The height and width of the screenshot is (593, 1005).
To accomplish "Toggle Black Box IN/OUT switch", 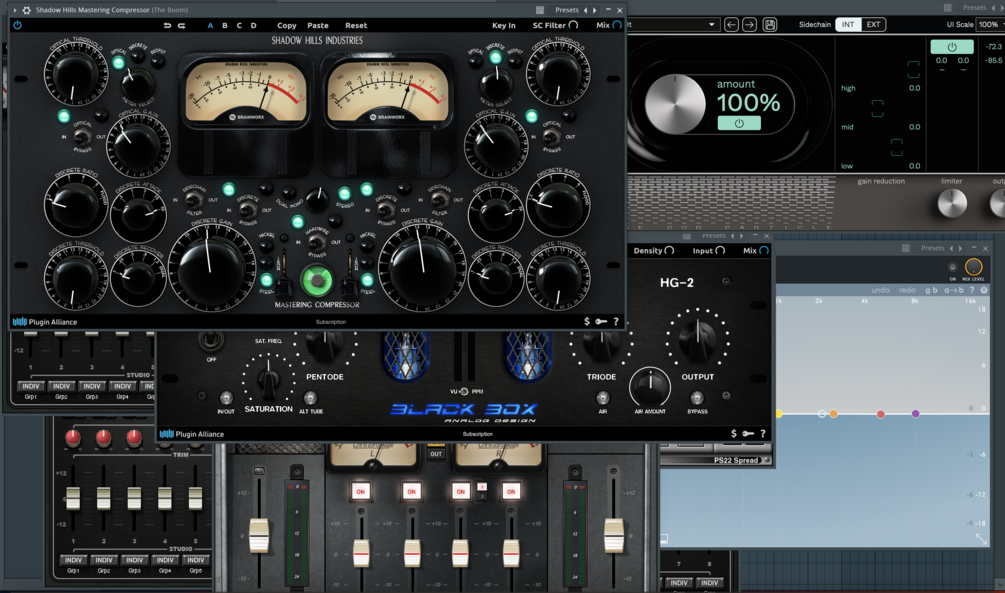I will pos(226,397).
